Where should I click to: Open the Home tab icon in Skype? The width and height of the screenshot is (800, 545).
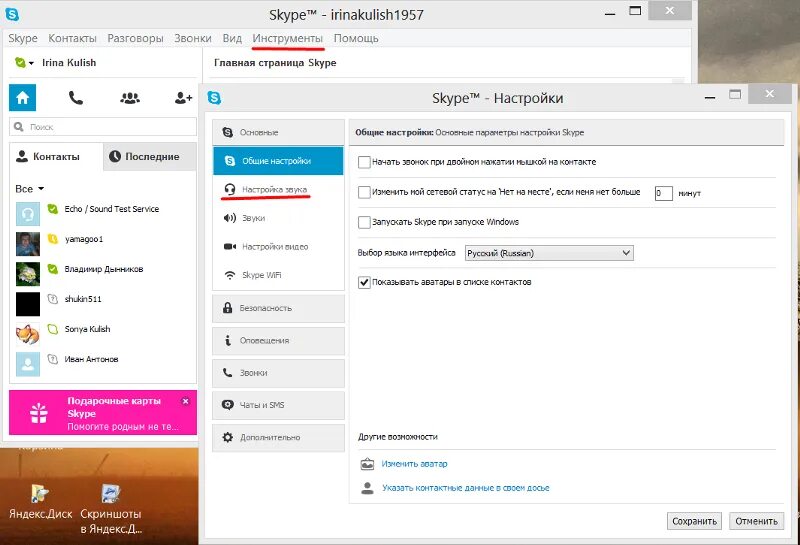pyautogui.click(x=22, y=97)
